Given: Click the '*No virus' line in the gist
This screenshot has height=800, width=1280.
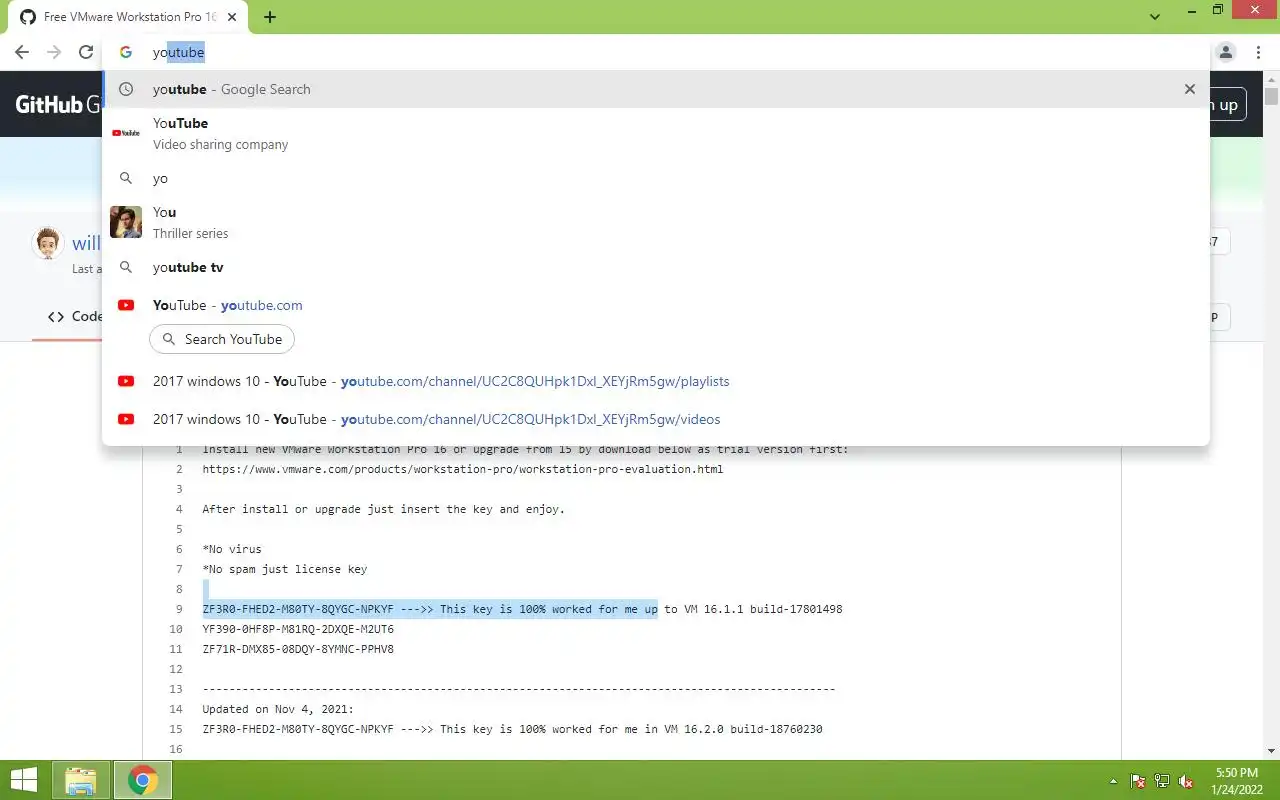Looking at the screenshot, I should click(x=232, y=549).
